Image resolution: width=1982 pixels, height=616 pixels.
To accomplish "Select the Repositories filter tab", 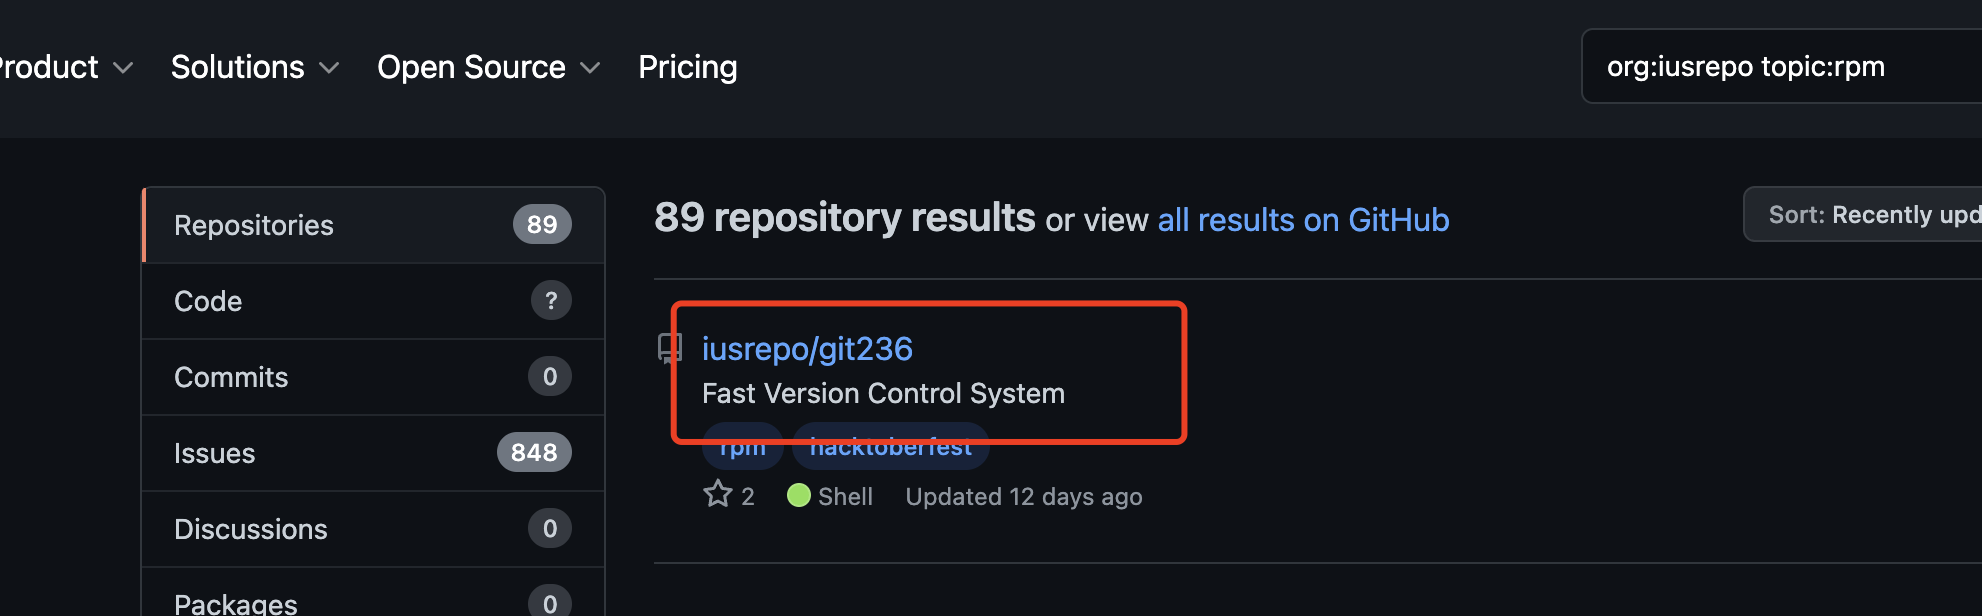I will [373, 225].
